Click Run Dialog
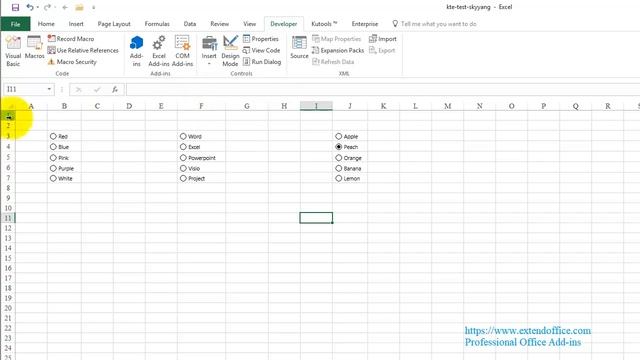 pos(262,62)
